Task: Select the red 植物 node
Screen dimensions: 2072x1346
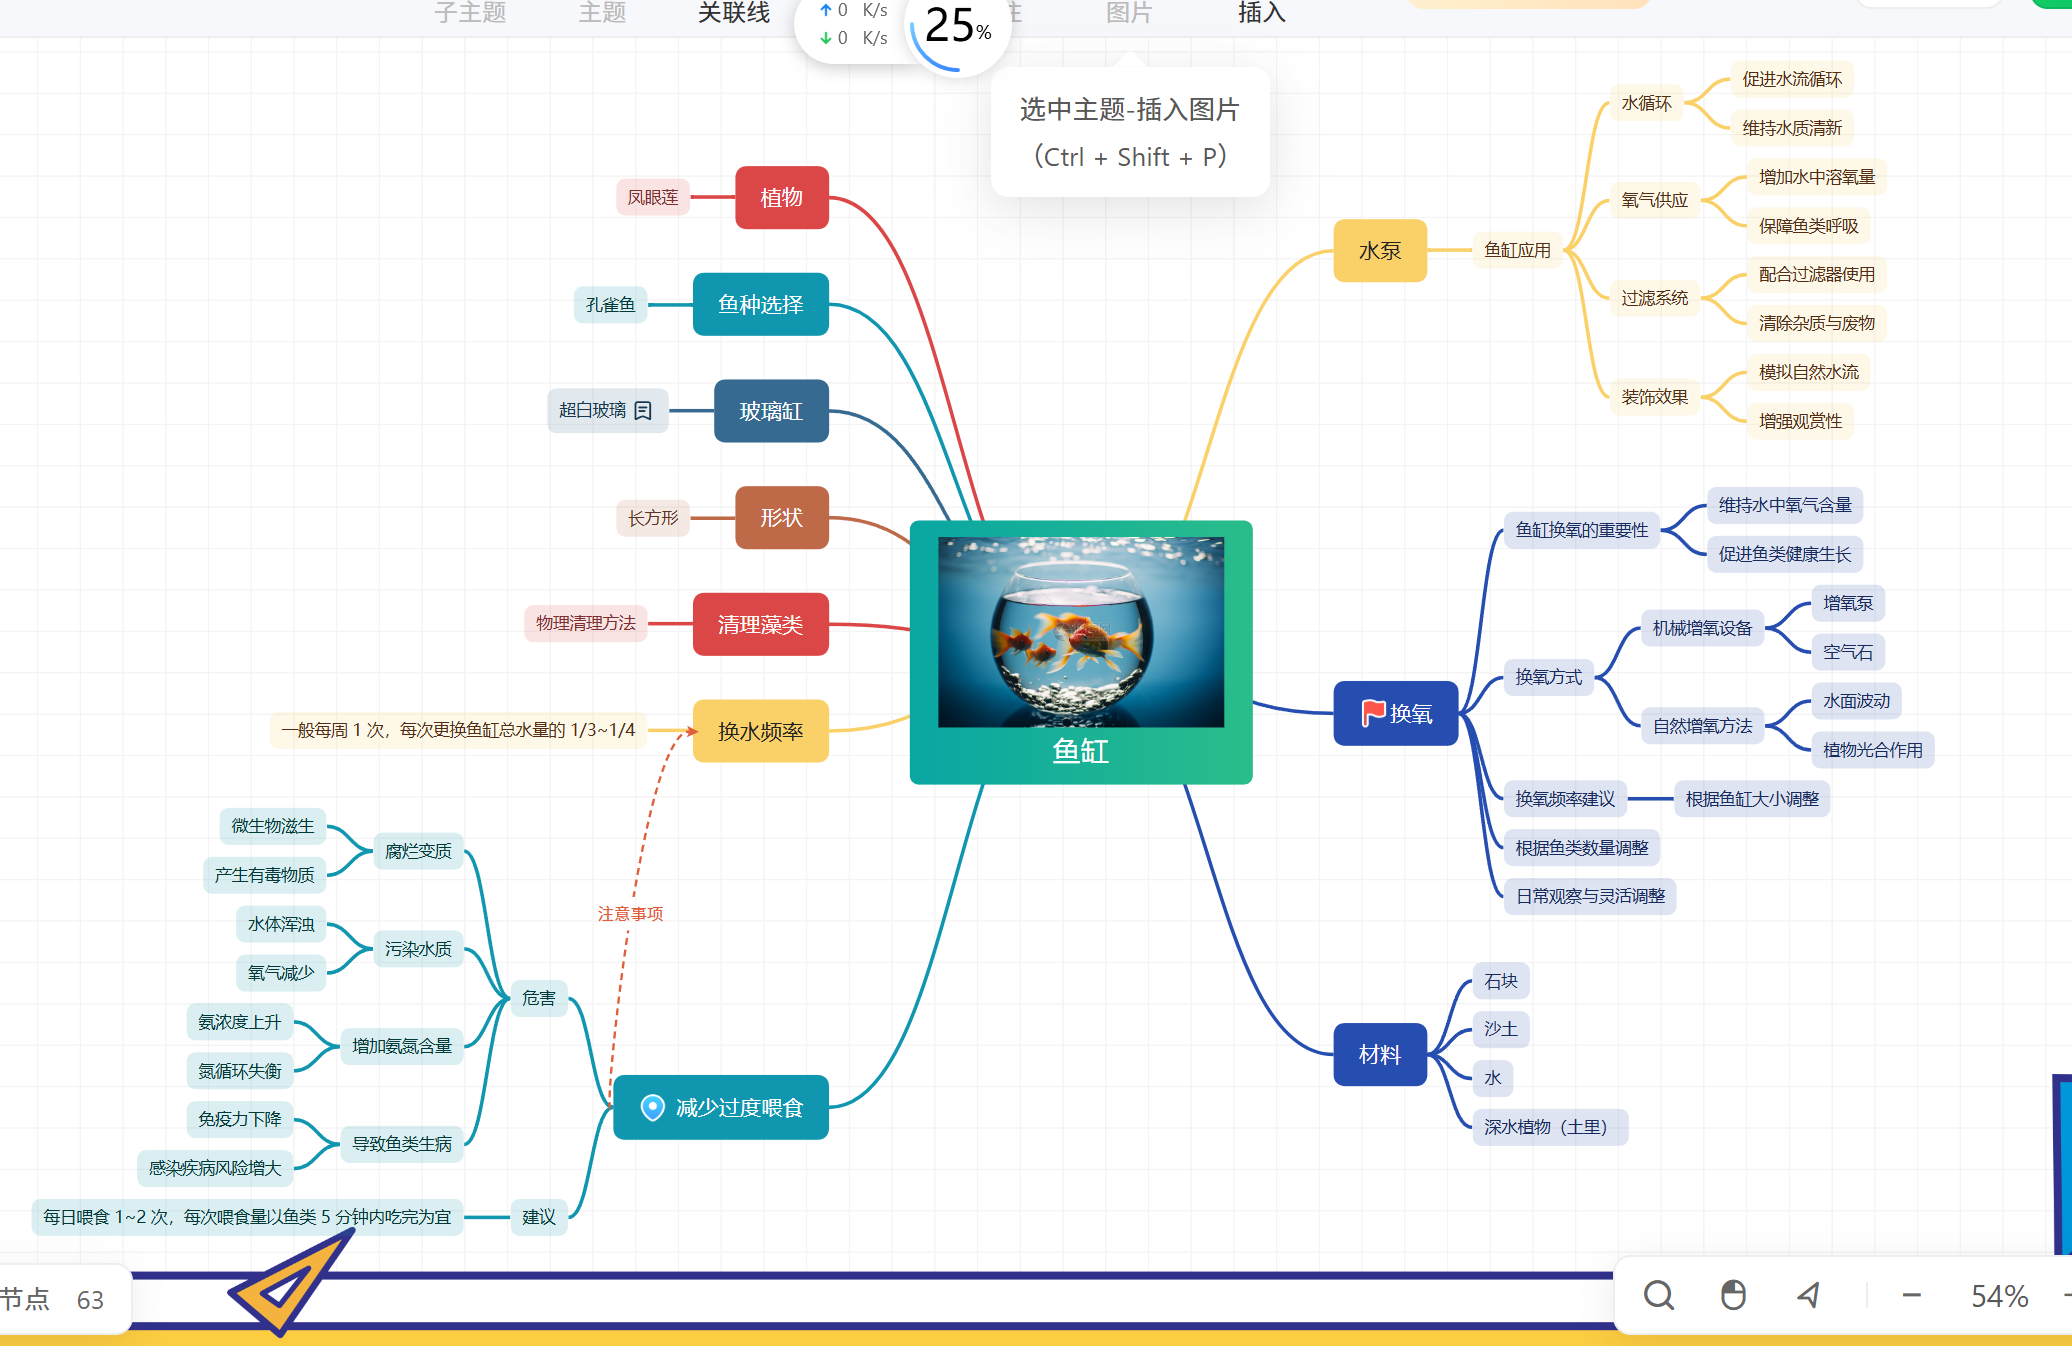Action: pos(781,198)
